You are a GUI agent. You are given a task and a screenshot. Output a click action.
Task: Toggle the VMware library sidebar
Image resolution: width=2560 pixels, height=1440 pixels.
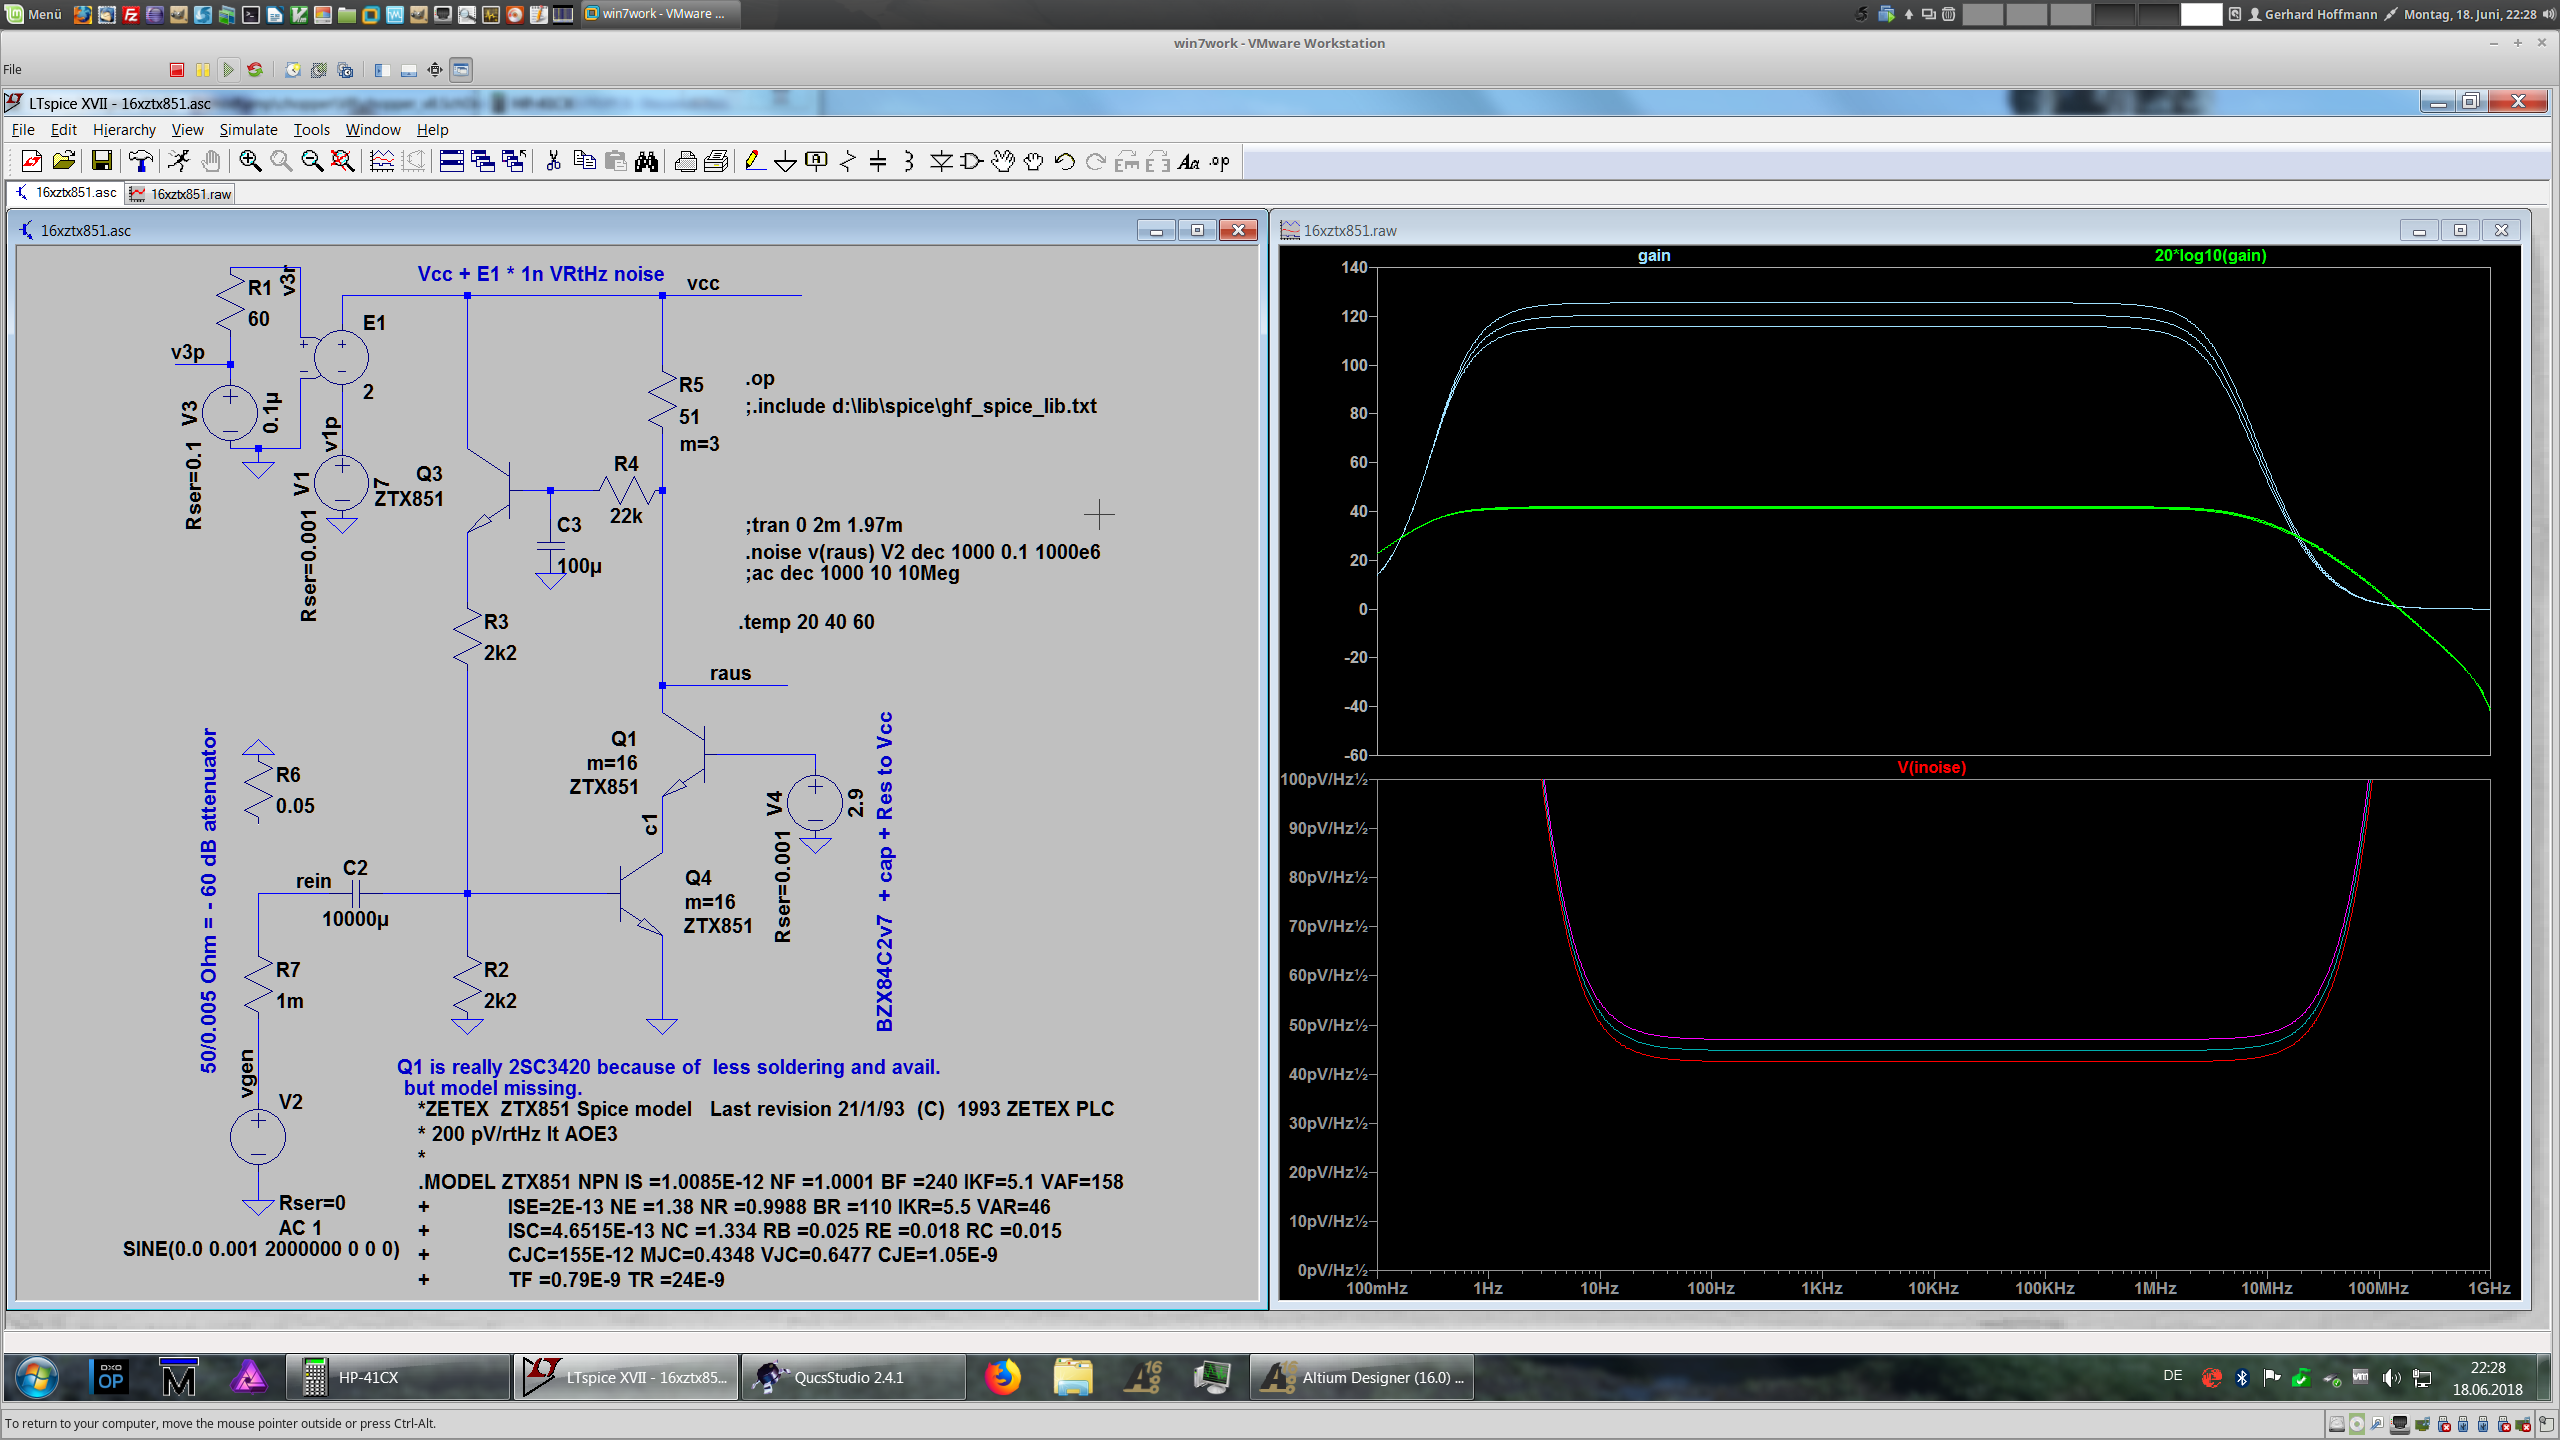point(382,70)
